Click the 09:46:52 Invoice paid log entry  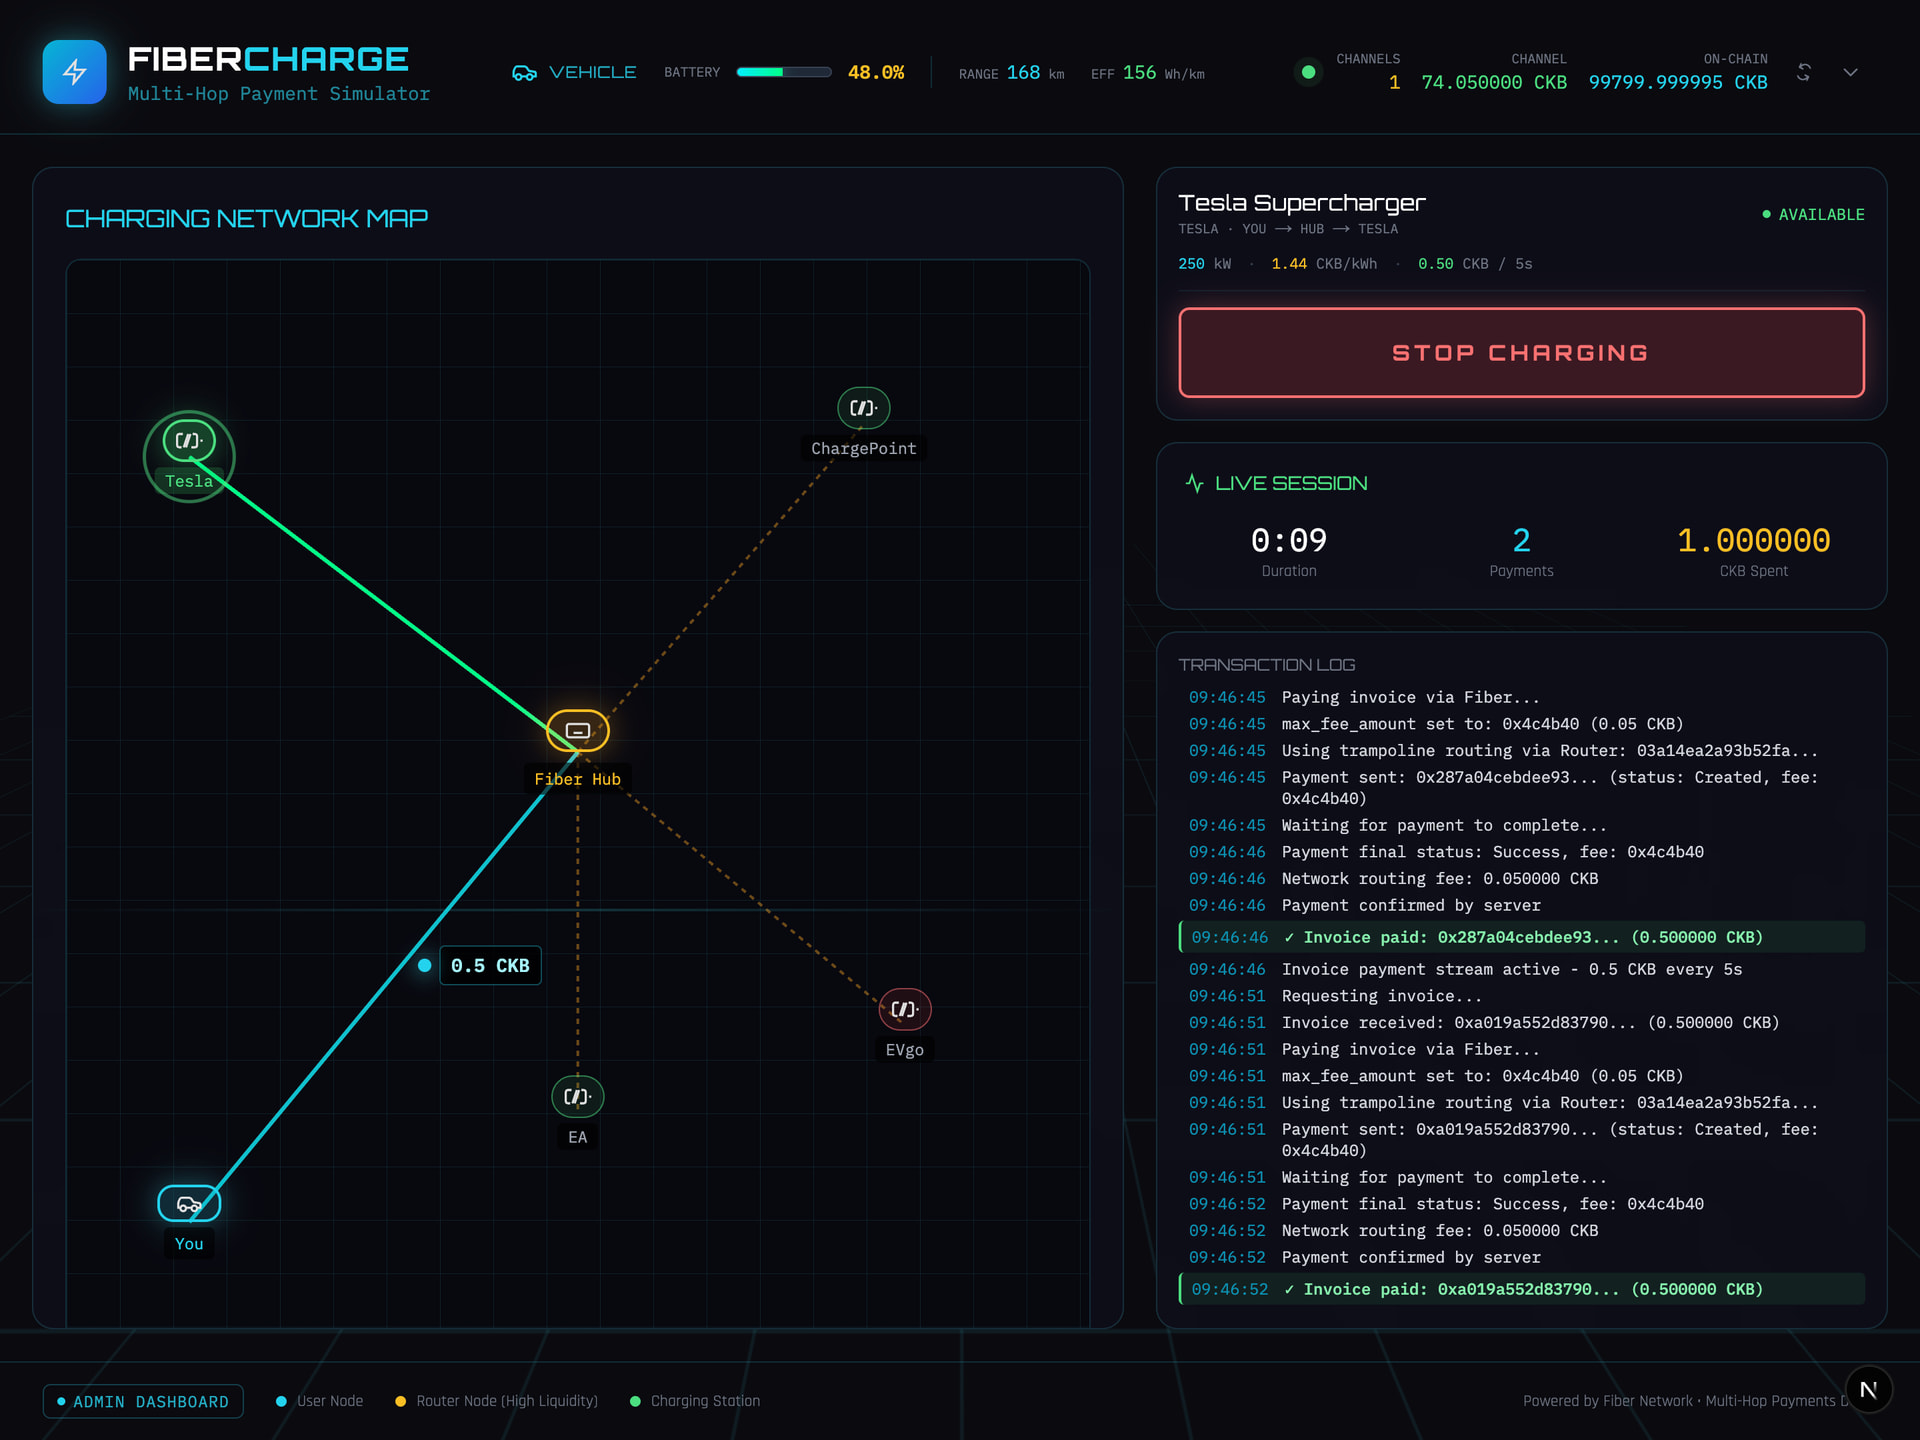click(1521, 1289)
